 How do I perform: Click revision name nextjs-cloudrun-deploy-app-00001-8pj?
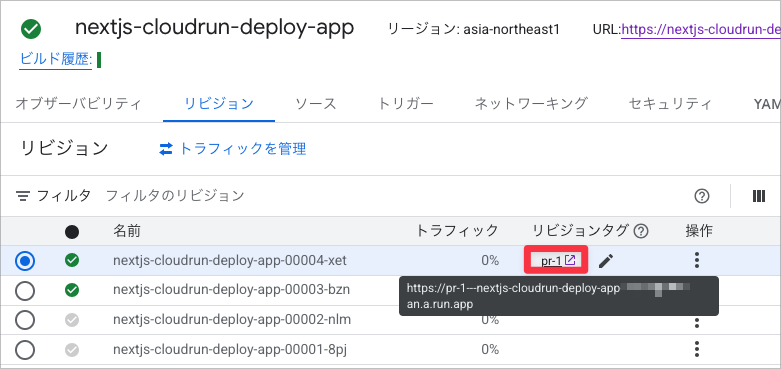(x=230, y=350)
